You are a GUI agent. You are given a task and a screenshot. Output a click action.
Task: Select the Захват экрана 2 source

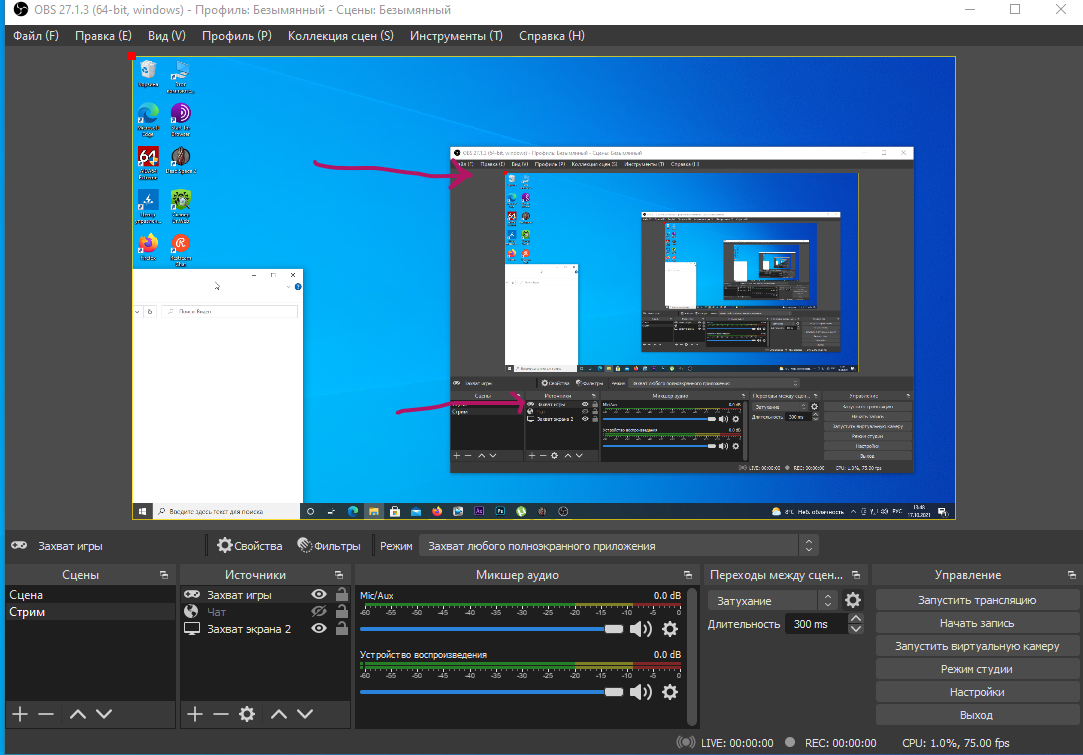[x=249, y=629]
